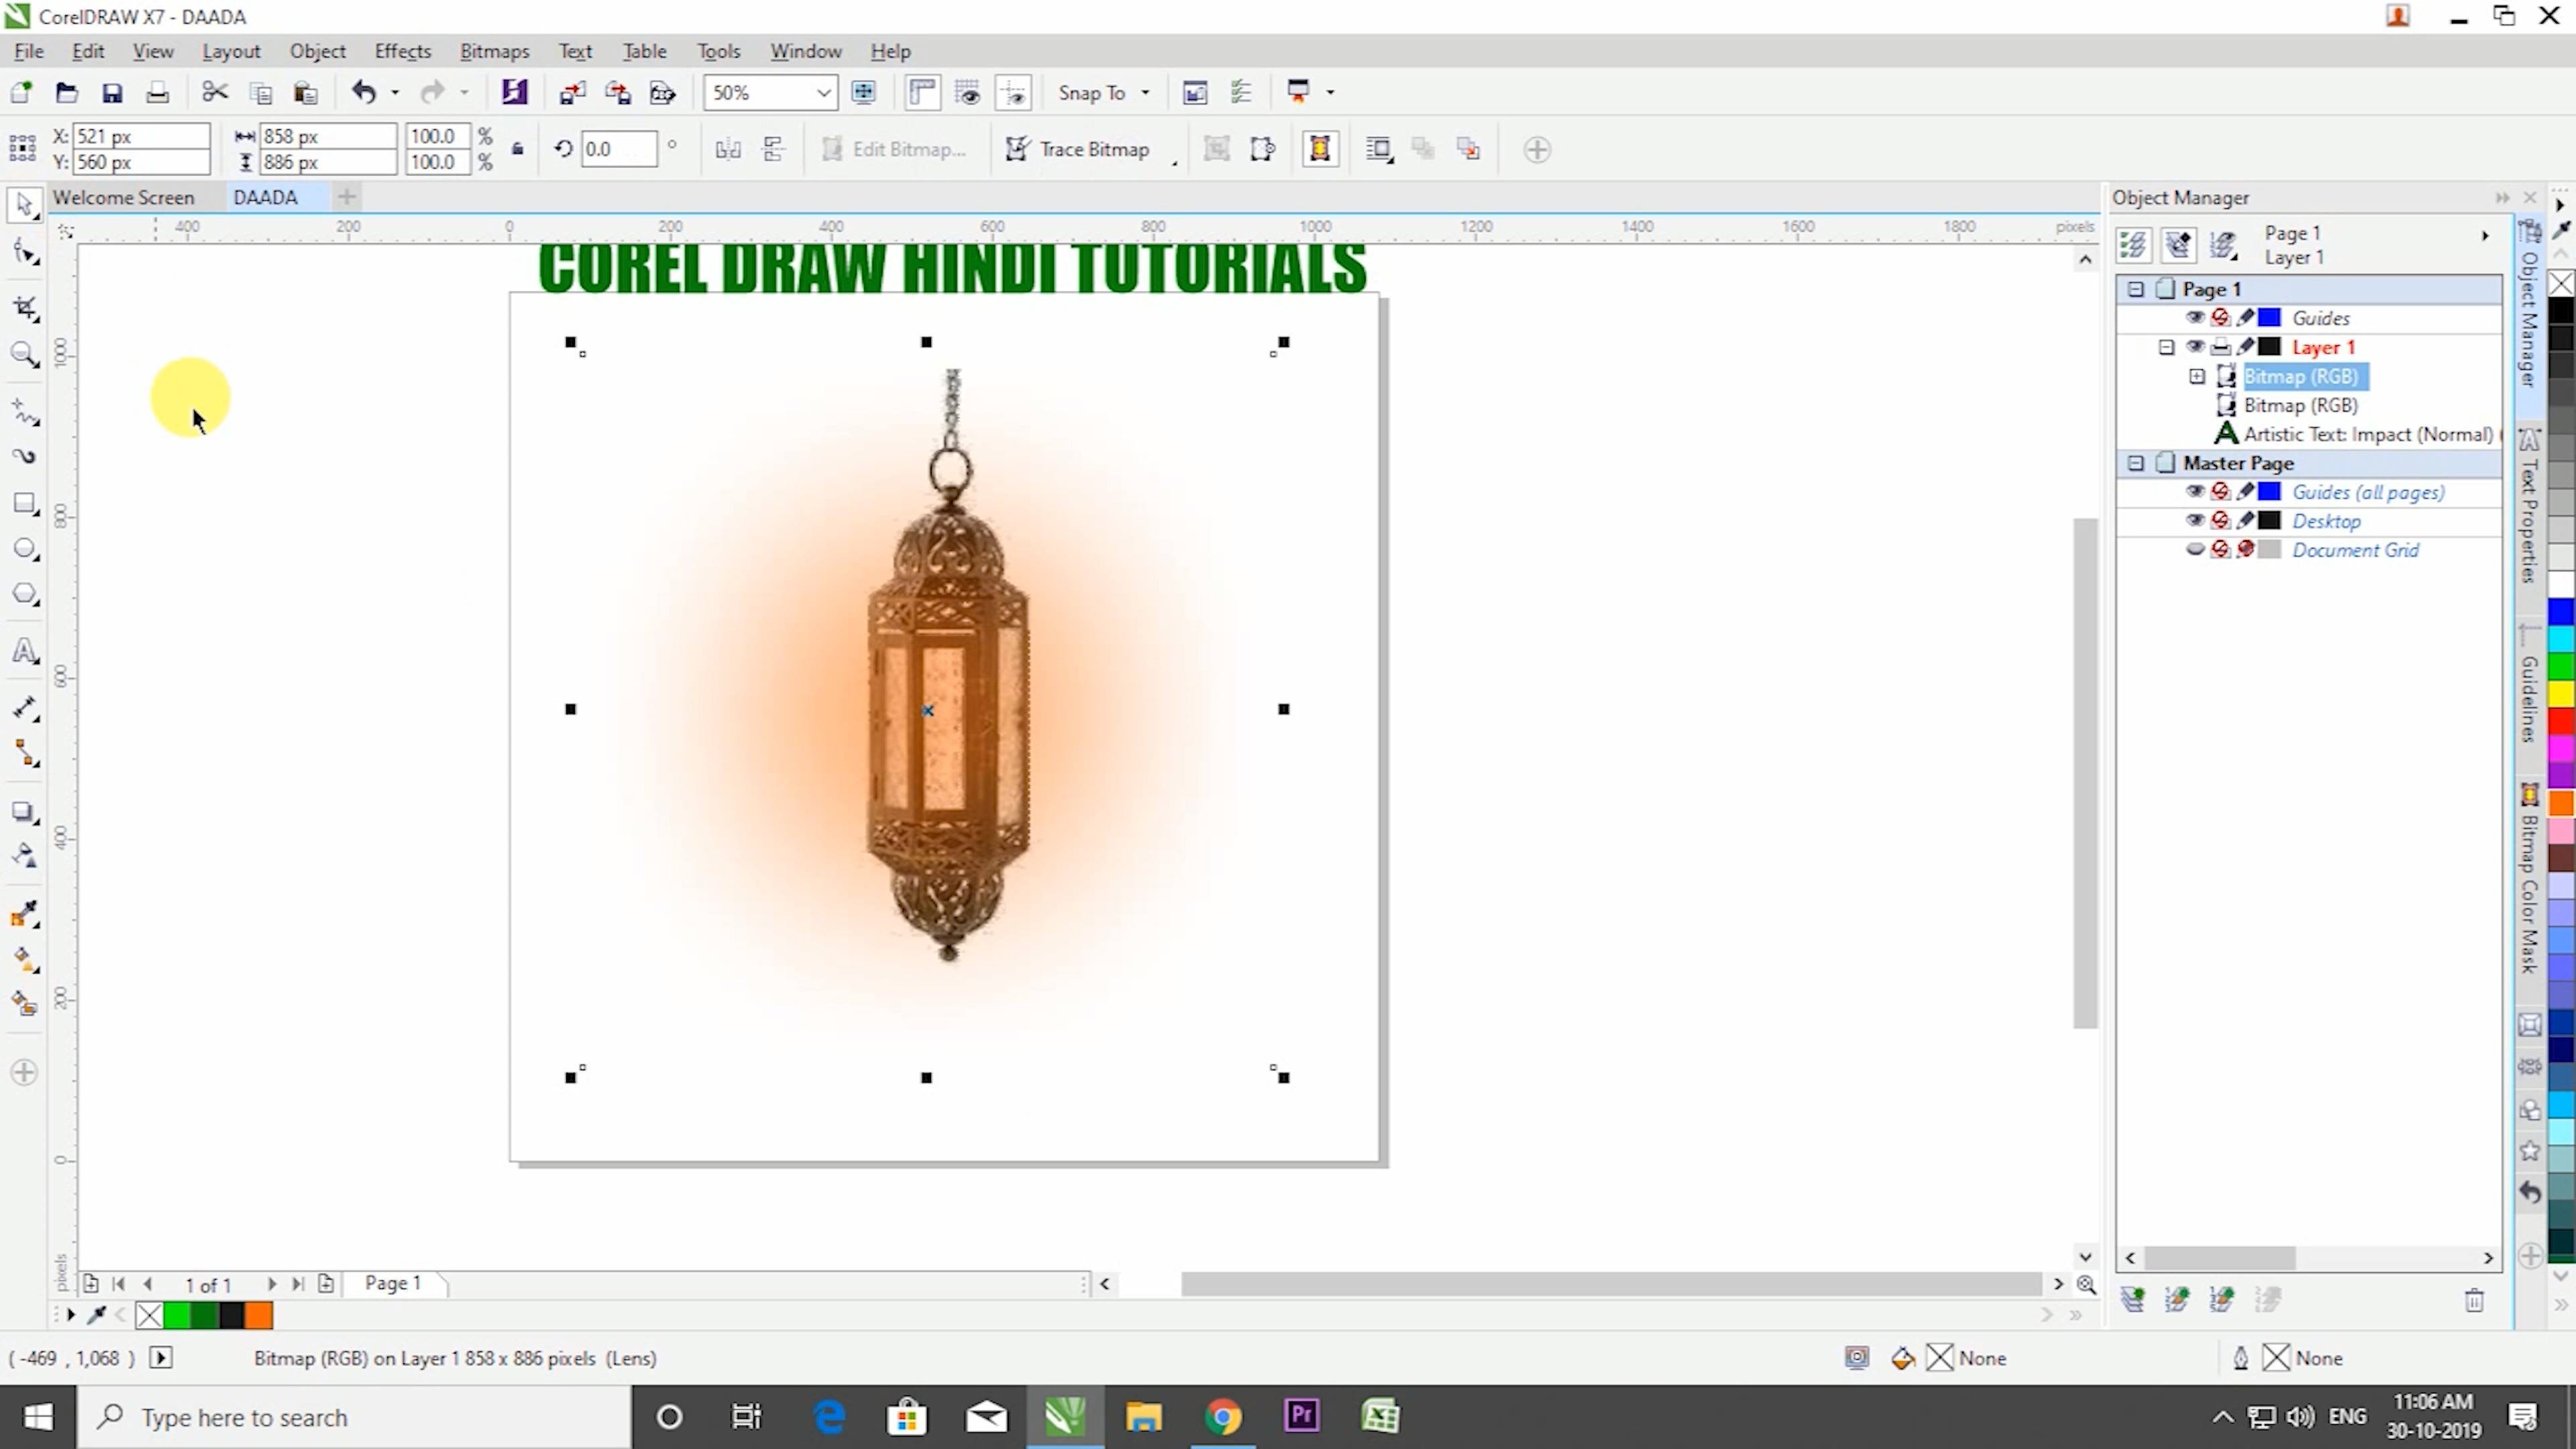Select the Crop tool in toolbox
The width and height of the screenshot is (2576, 1449).
(25, 307)
